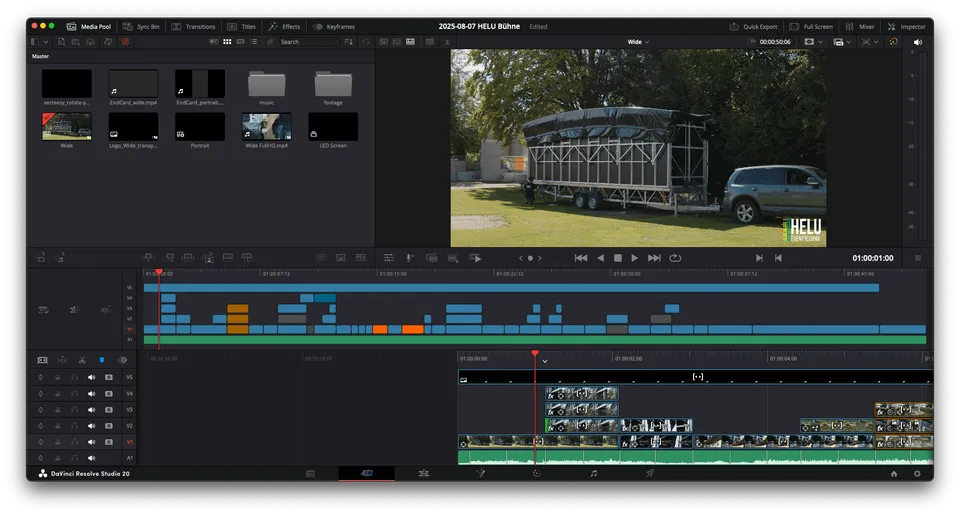Mute track A1 speaker icon
The image size is (960, 516).
pyautogui.click(x=91, y=458)
